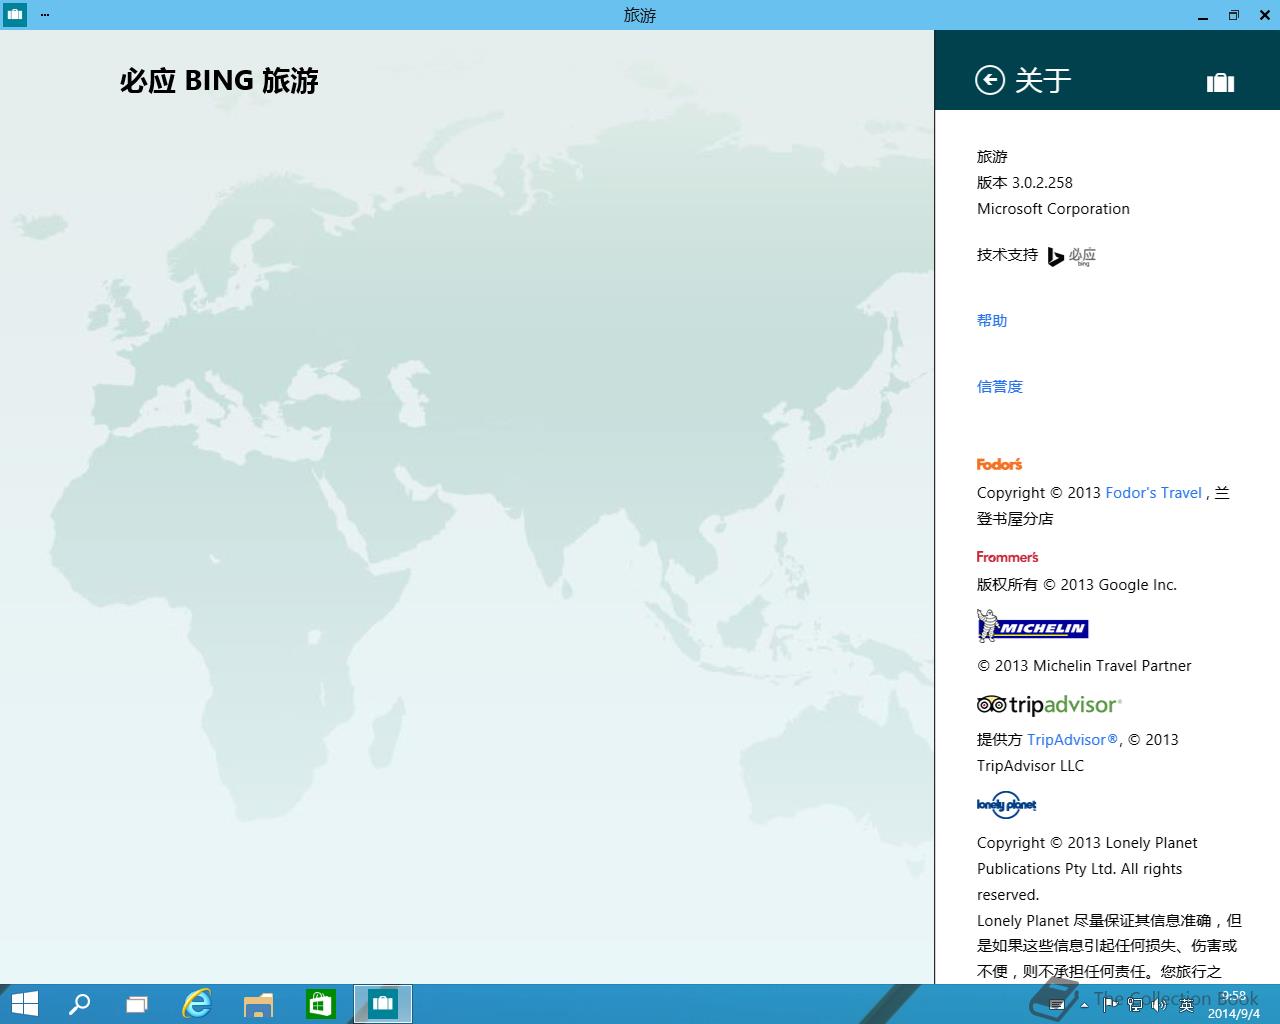Restore down the 旅游 window
The height and width of the screenshot is (1024, 1280).
tap(1233, 15)
